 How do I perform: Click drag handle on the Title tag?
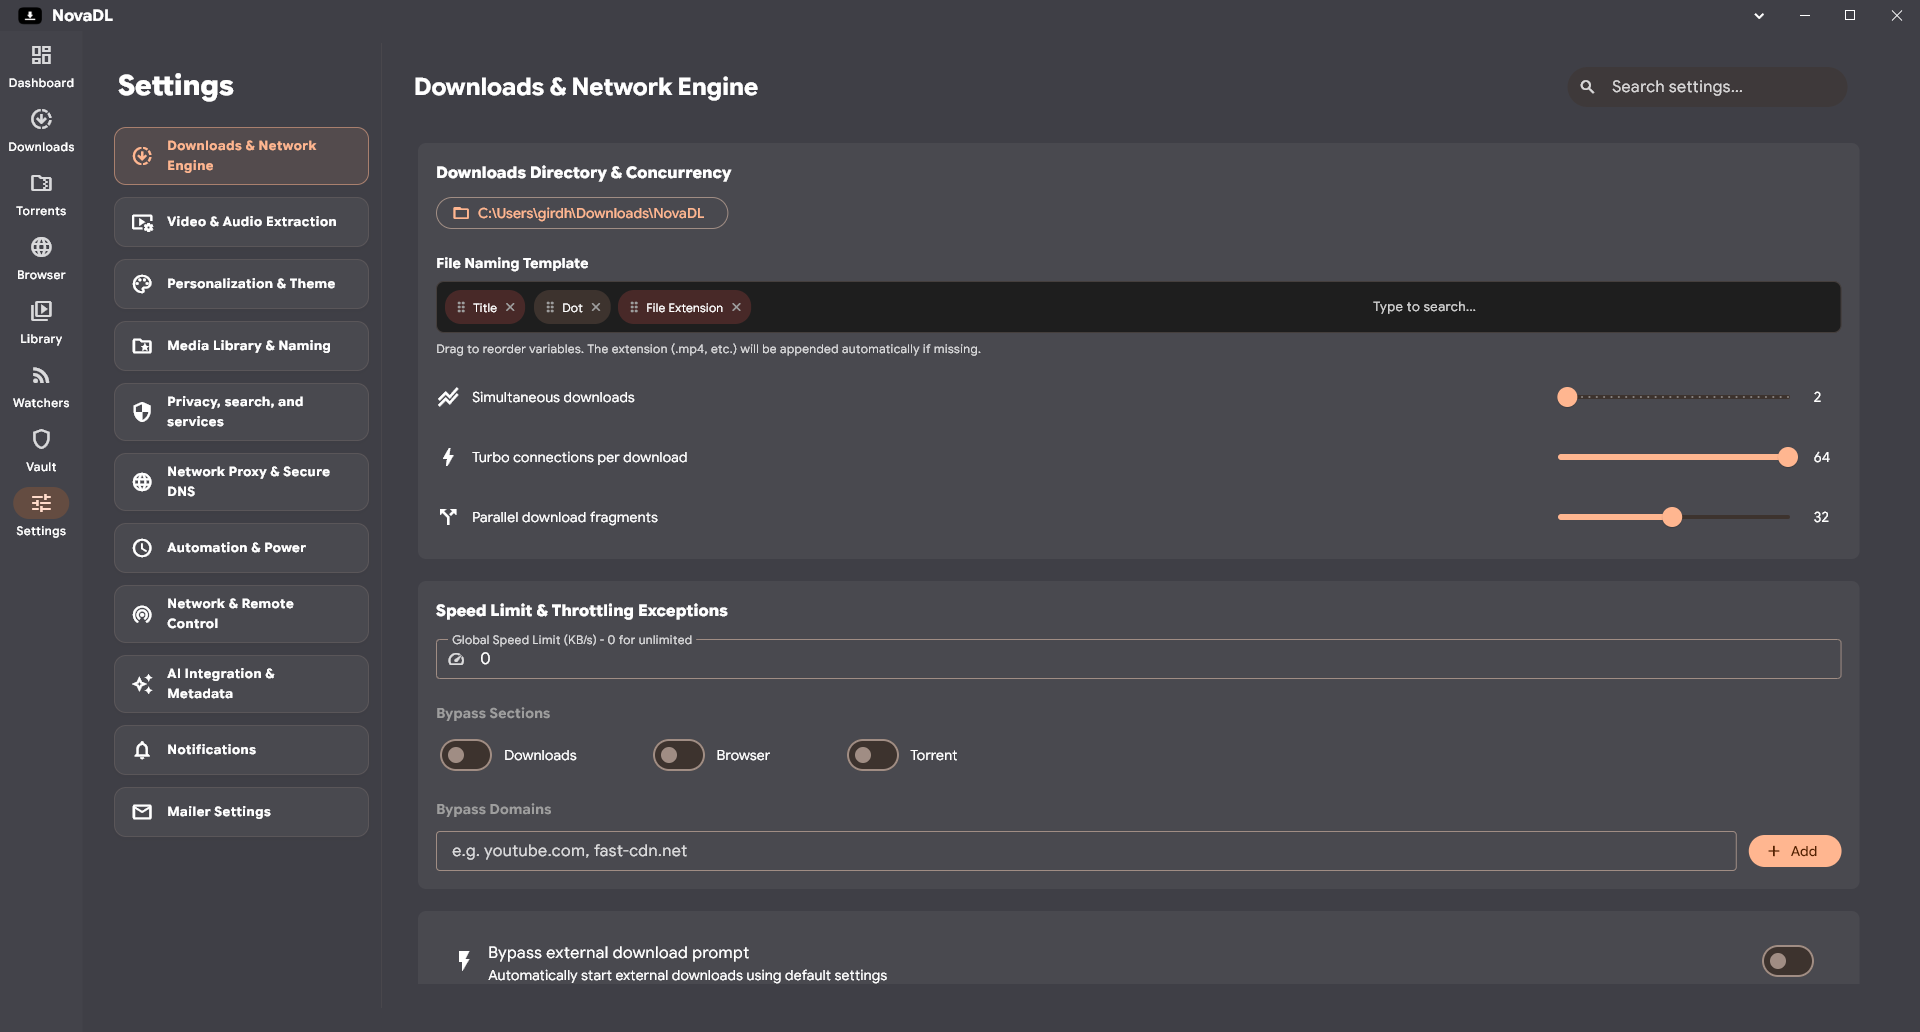click(x=461, y=307)
